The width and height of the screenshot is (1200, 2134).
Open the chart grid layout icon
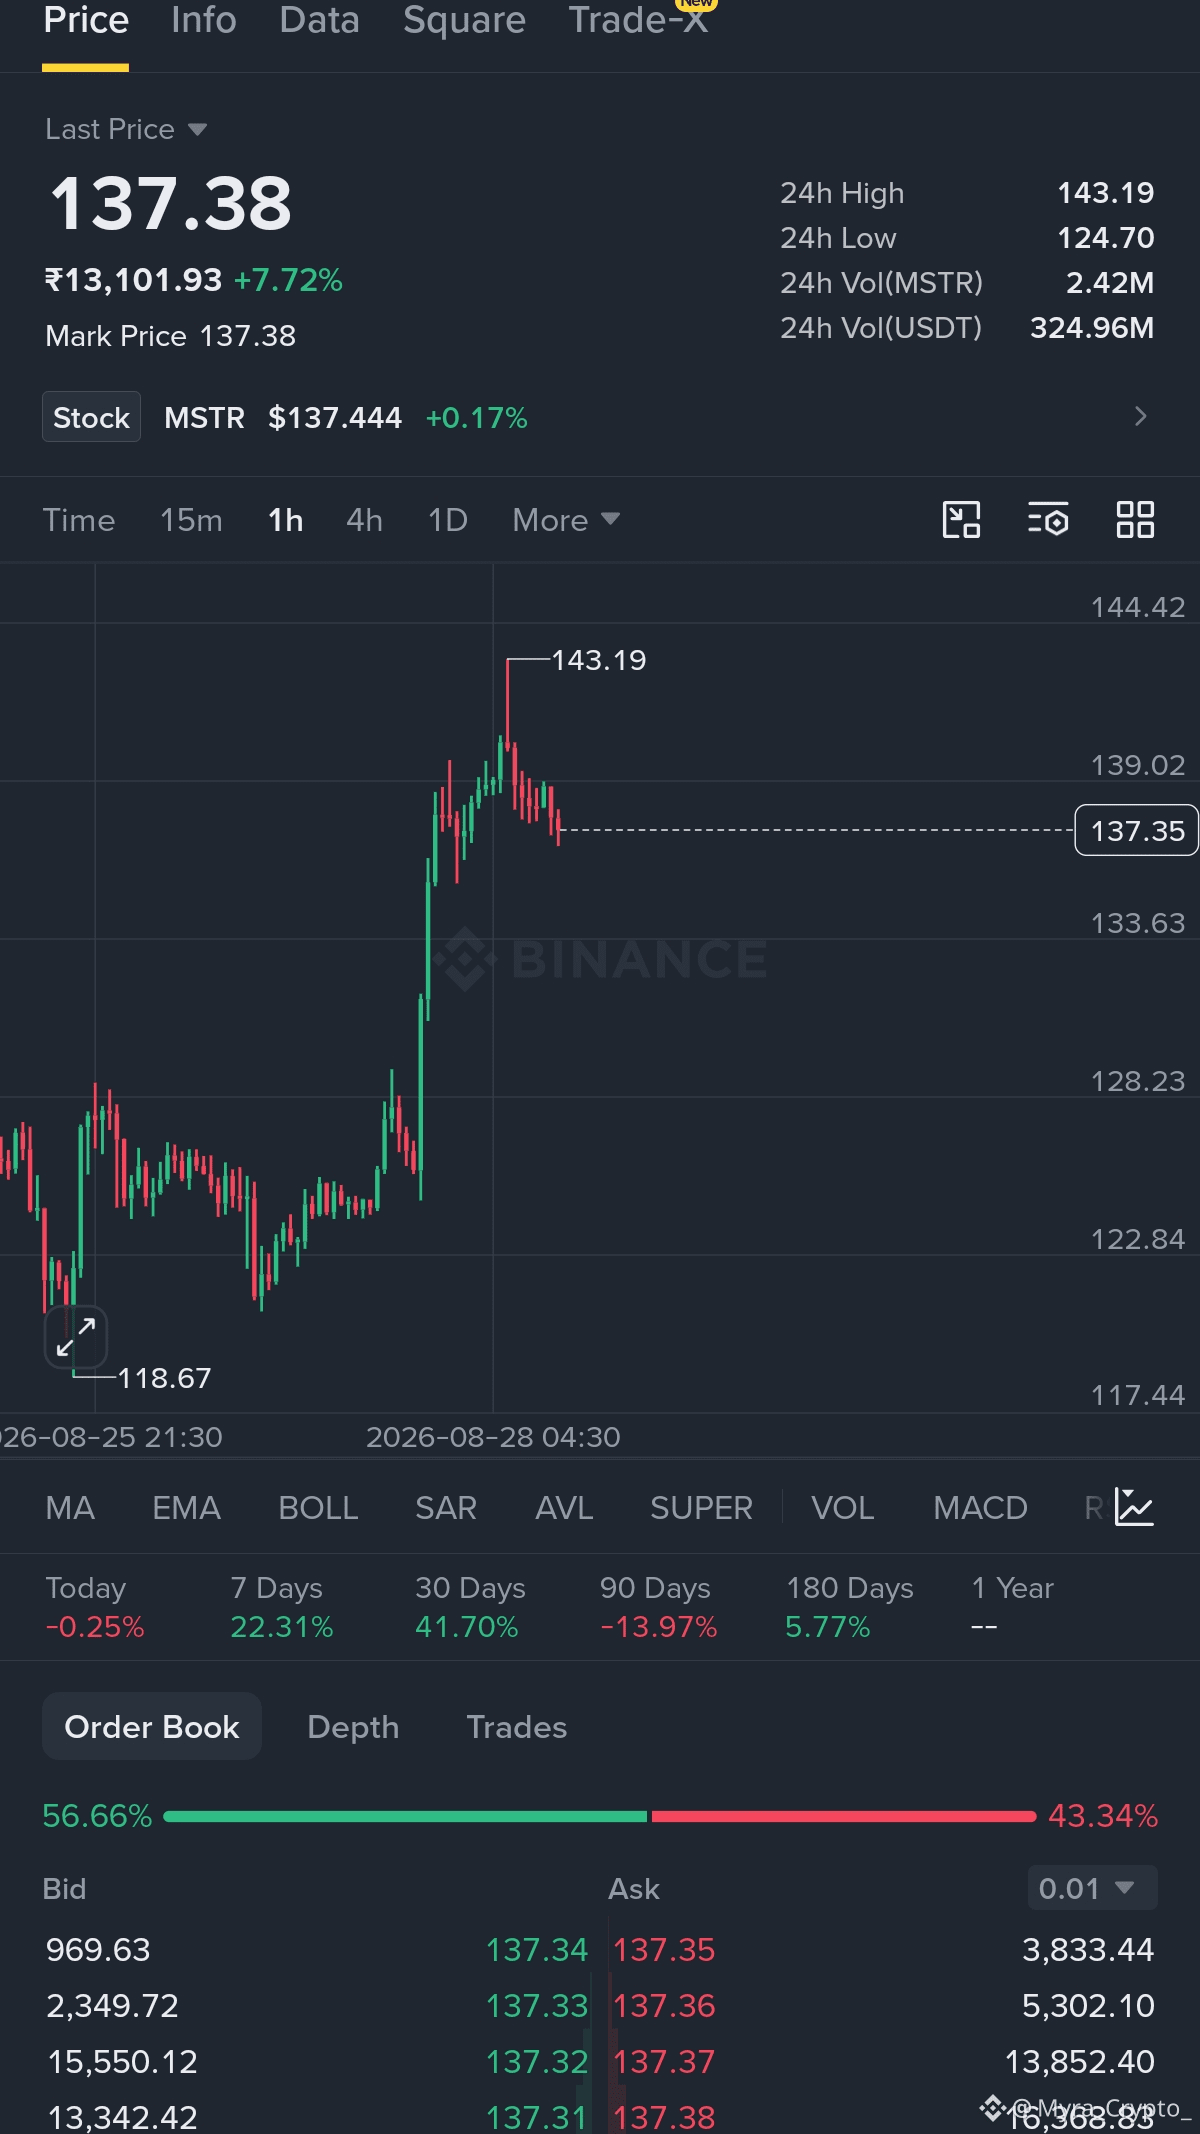[x=1135, y=520]
